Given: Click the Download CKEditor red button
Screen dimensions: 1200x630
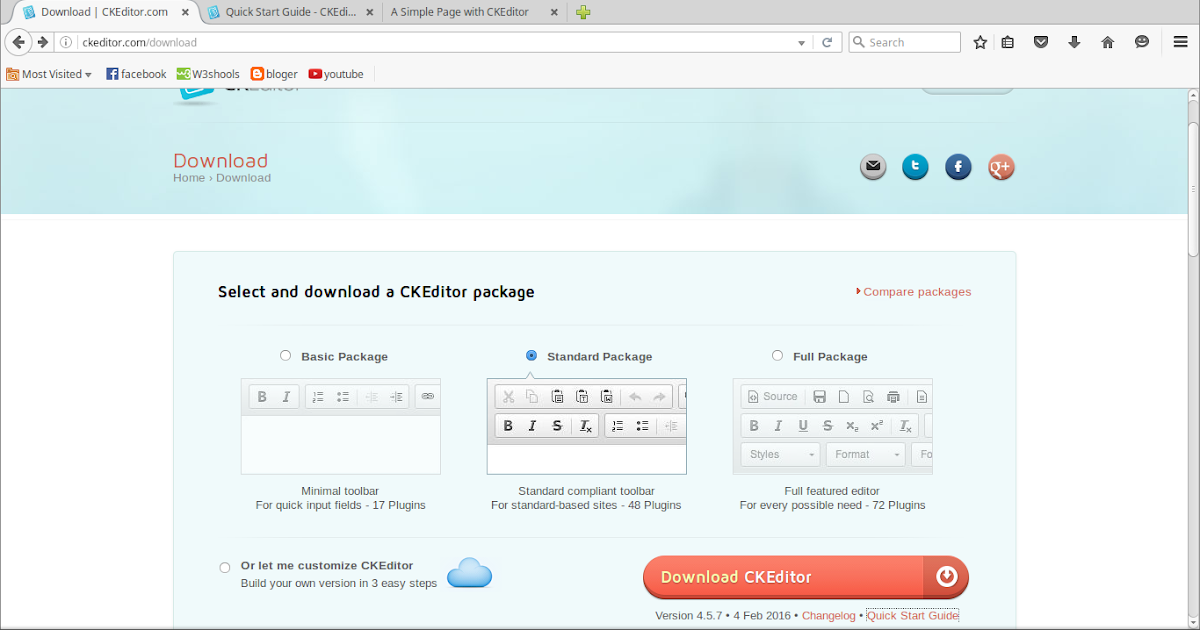Looking at the screenshot, I should click(x=806, y=577).
